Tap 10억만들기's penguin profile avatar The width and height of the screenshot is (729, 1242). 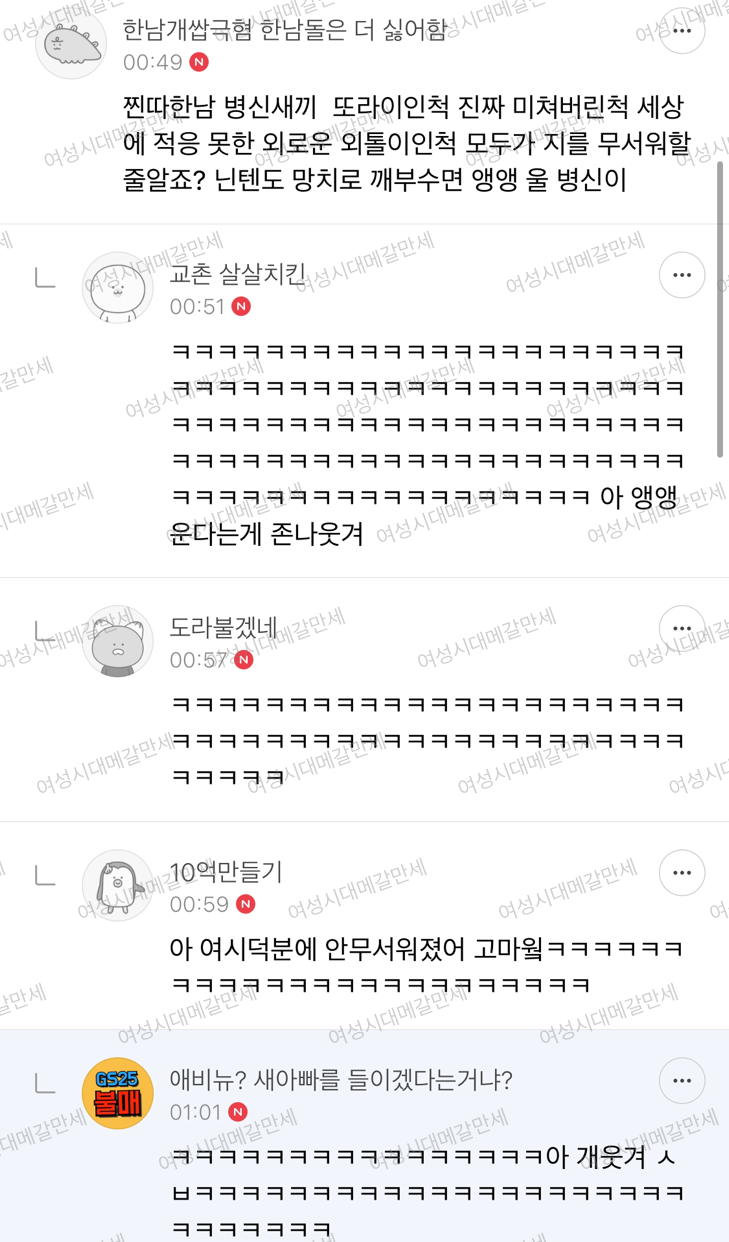[117, 886]
